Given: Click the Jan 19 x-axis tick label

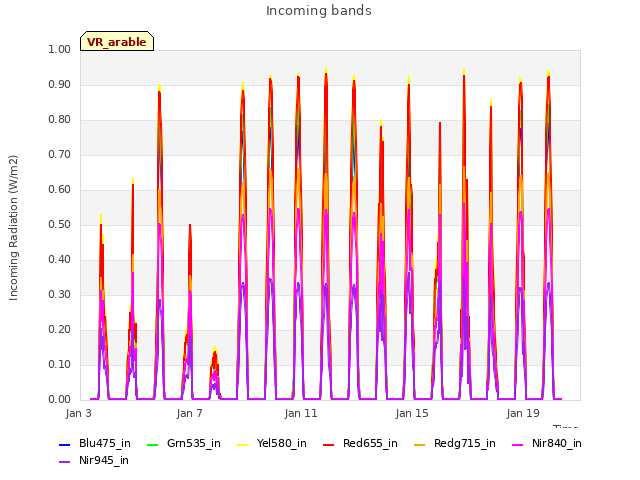Looking at the screenshot, I should pos(523,413).
